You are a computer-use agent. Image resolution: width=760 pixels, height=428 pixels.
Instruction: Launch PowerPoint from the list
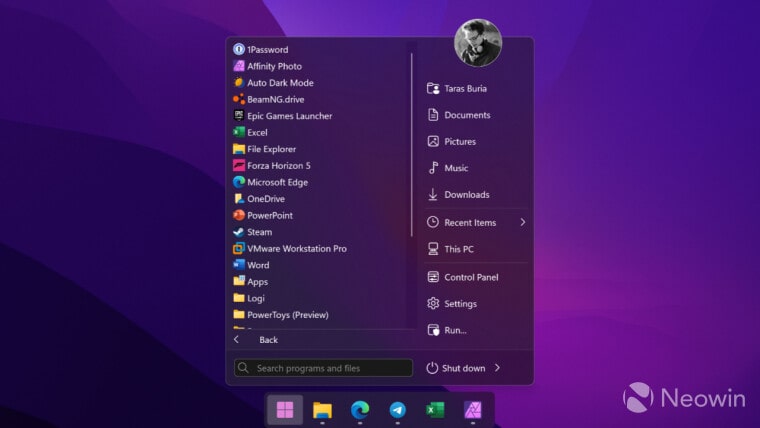[x=263, y=215]
